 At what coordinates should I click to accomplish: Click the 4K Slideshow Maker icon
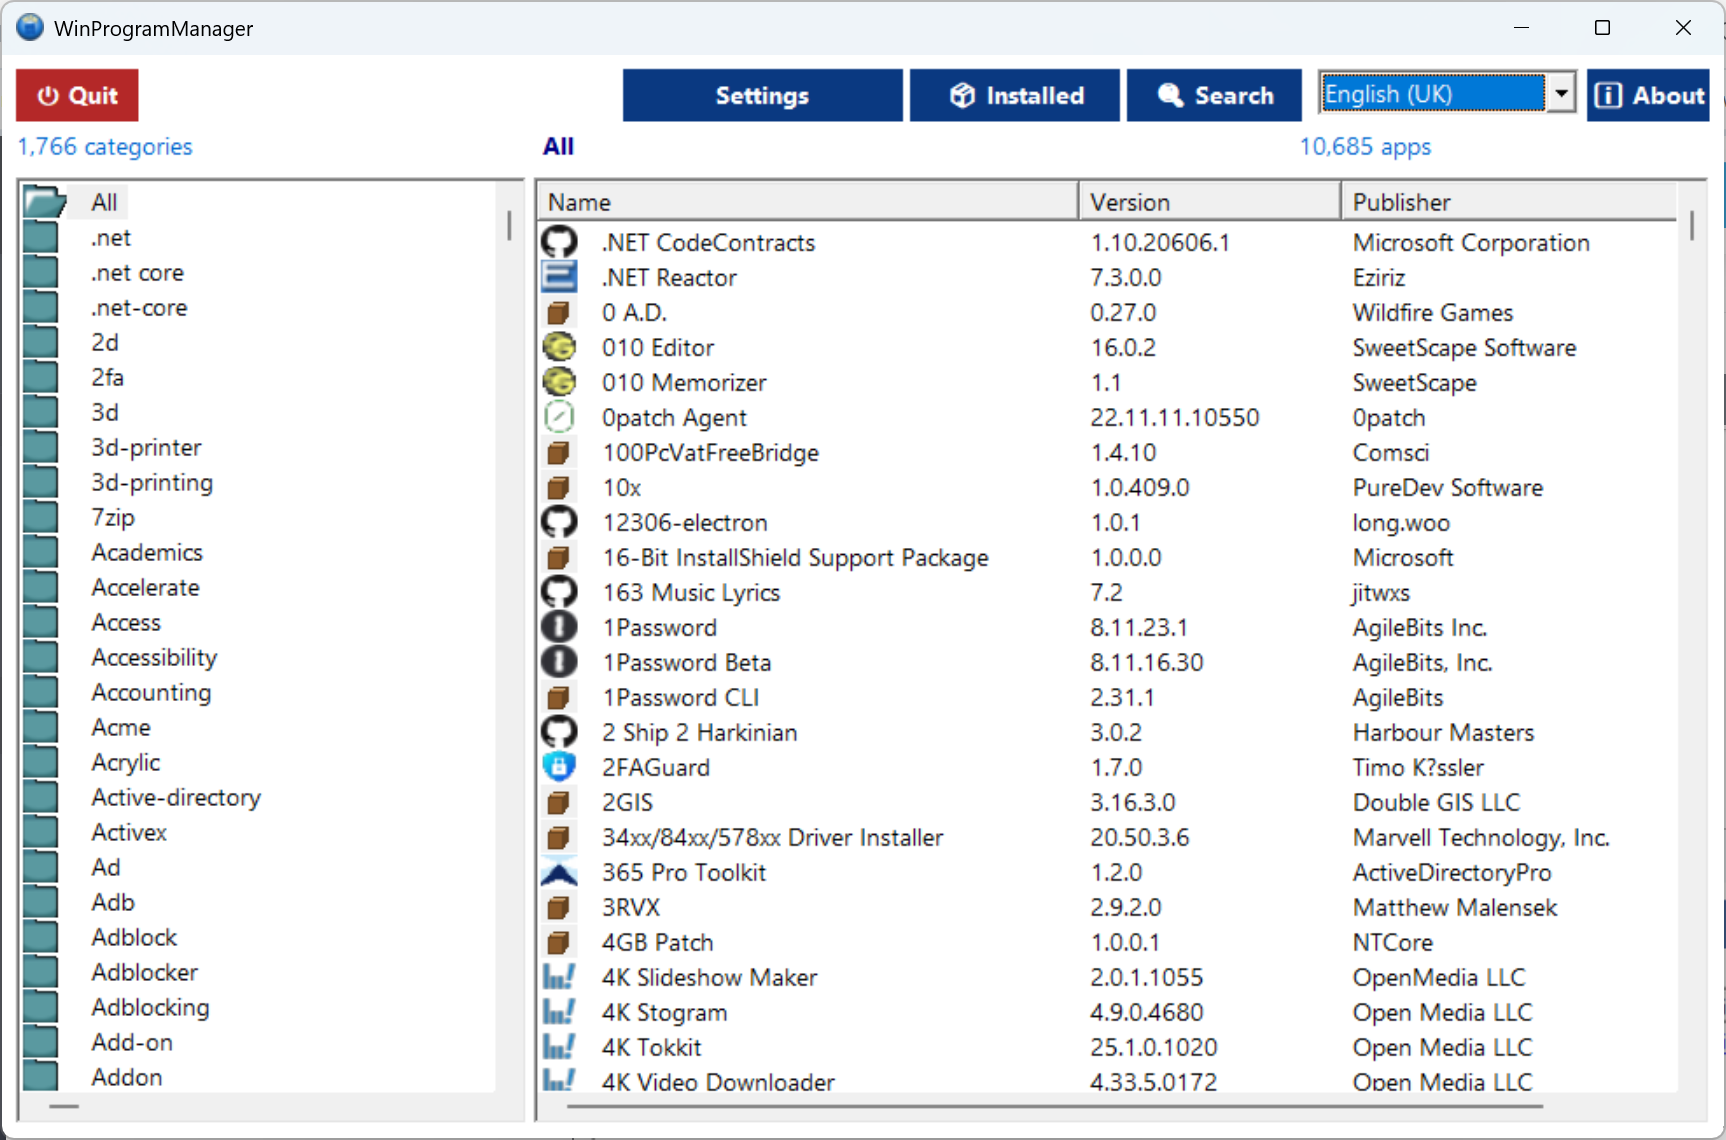[x=559, y=977]
